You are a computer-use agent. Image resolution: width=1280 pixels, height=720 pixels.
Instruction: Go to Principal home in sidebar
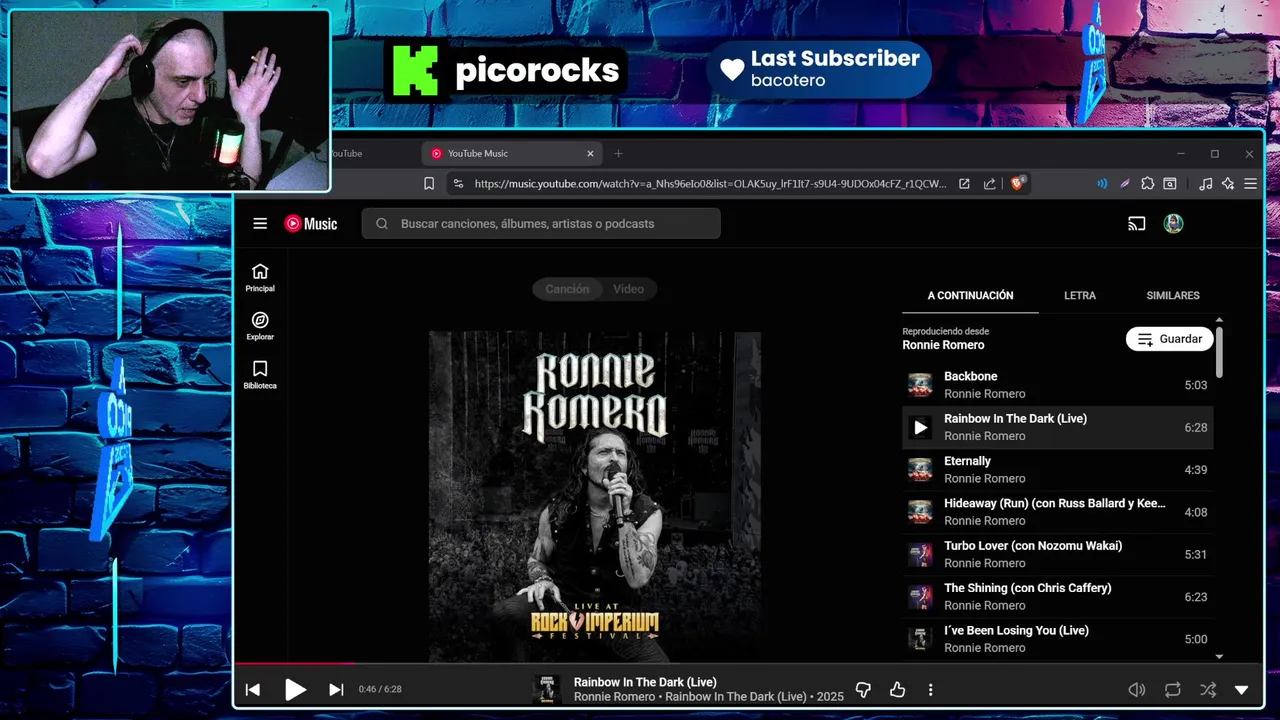click(x=260, y=277)
